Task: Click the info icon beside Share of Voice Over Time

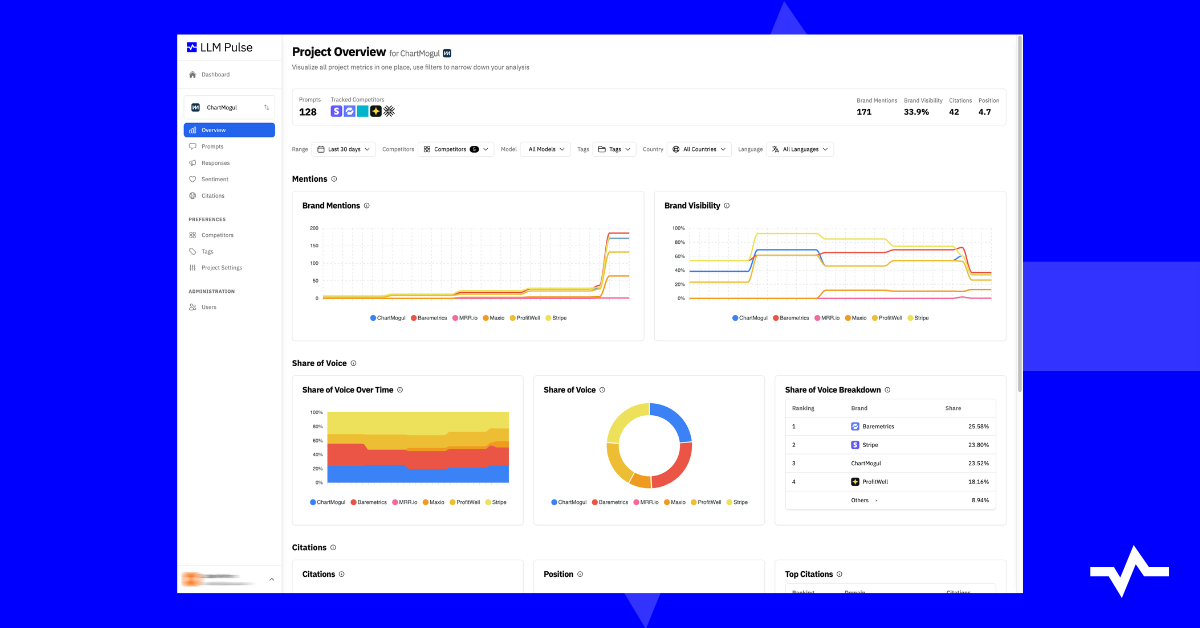Action: pyautogui.click(x=401, y=390)
